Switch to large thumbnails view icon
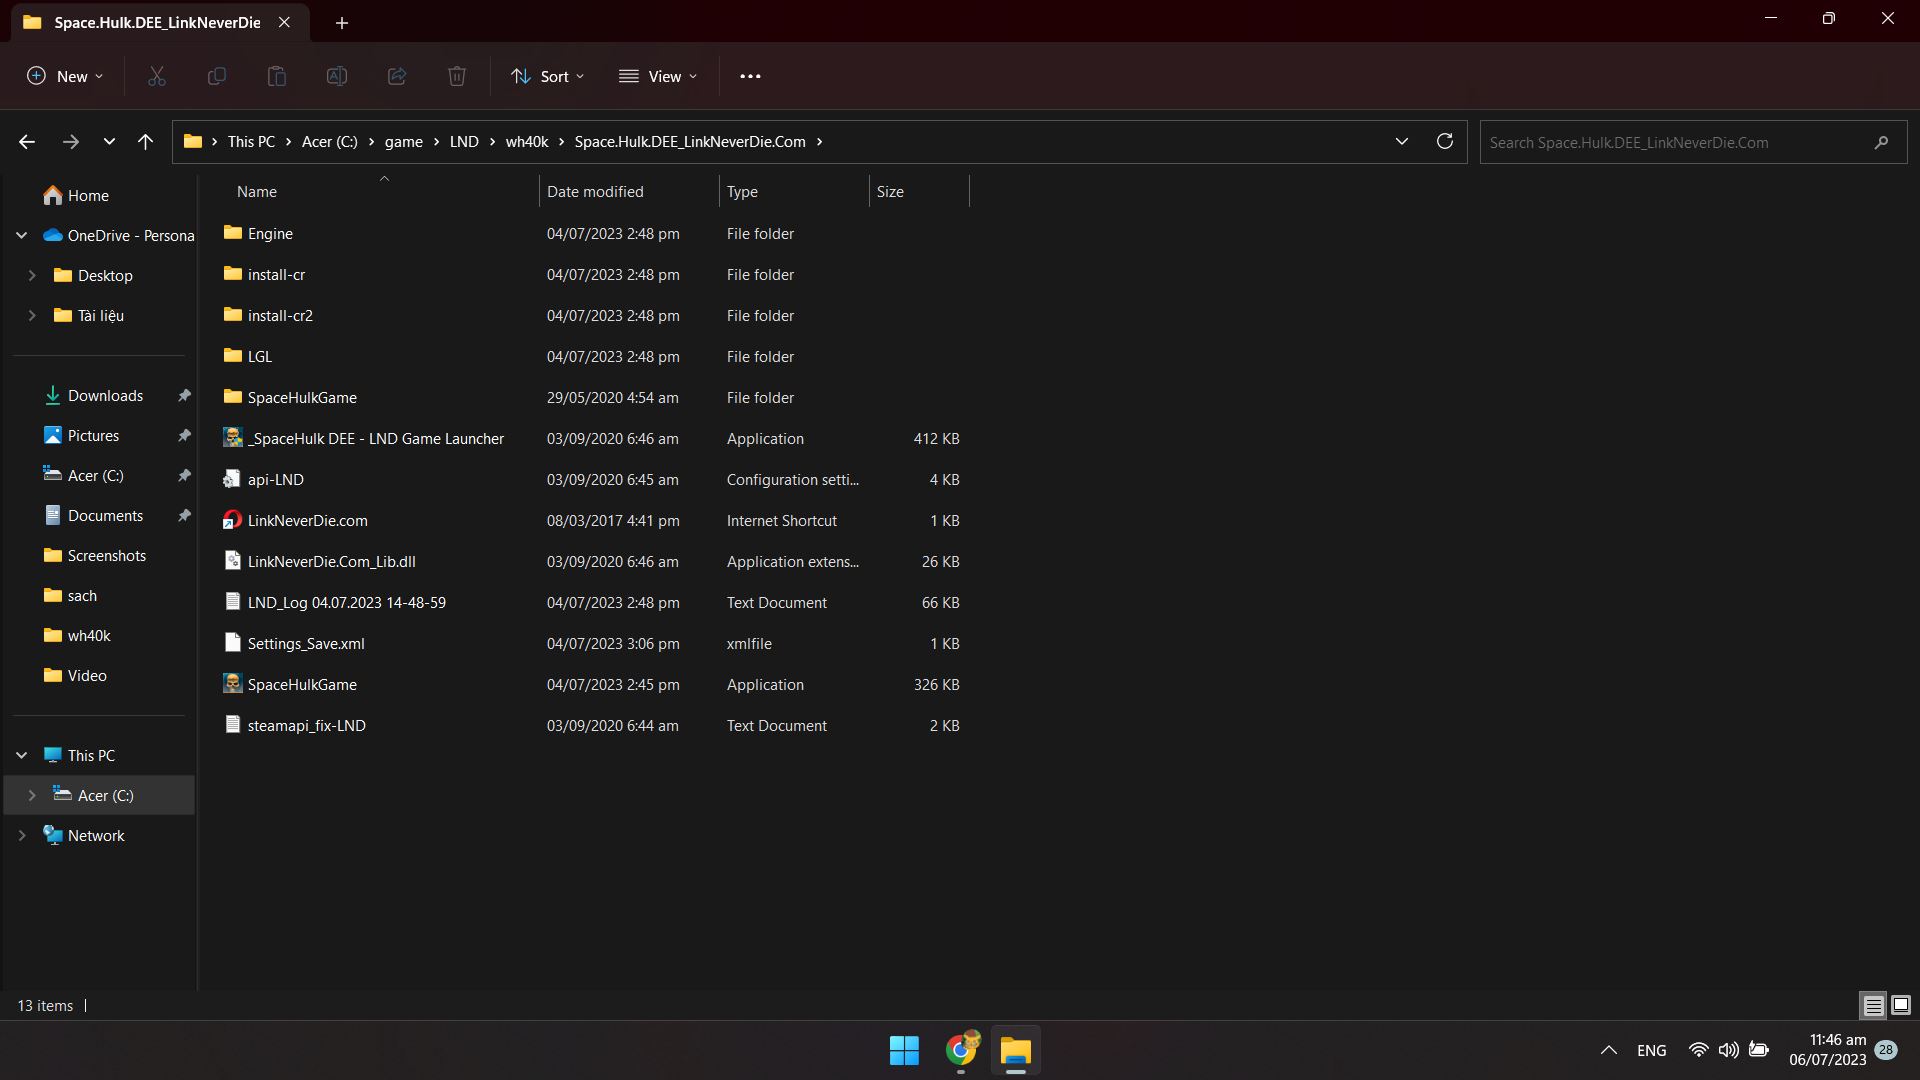This screenshot has height=1080, width=1920. (x=1901, y=1005)
